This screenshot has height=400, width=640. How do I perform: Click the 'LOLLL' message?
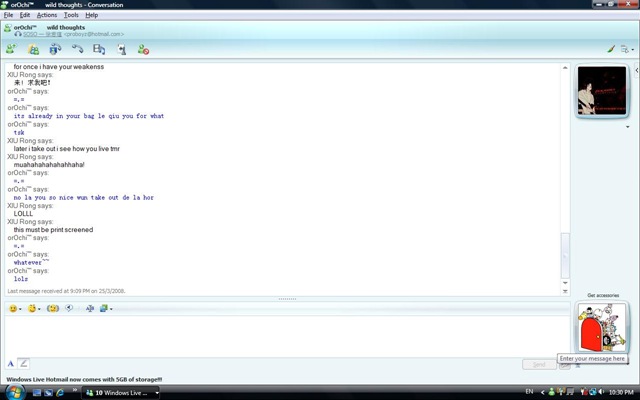(23, 213)
